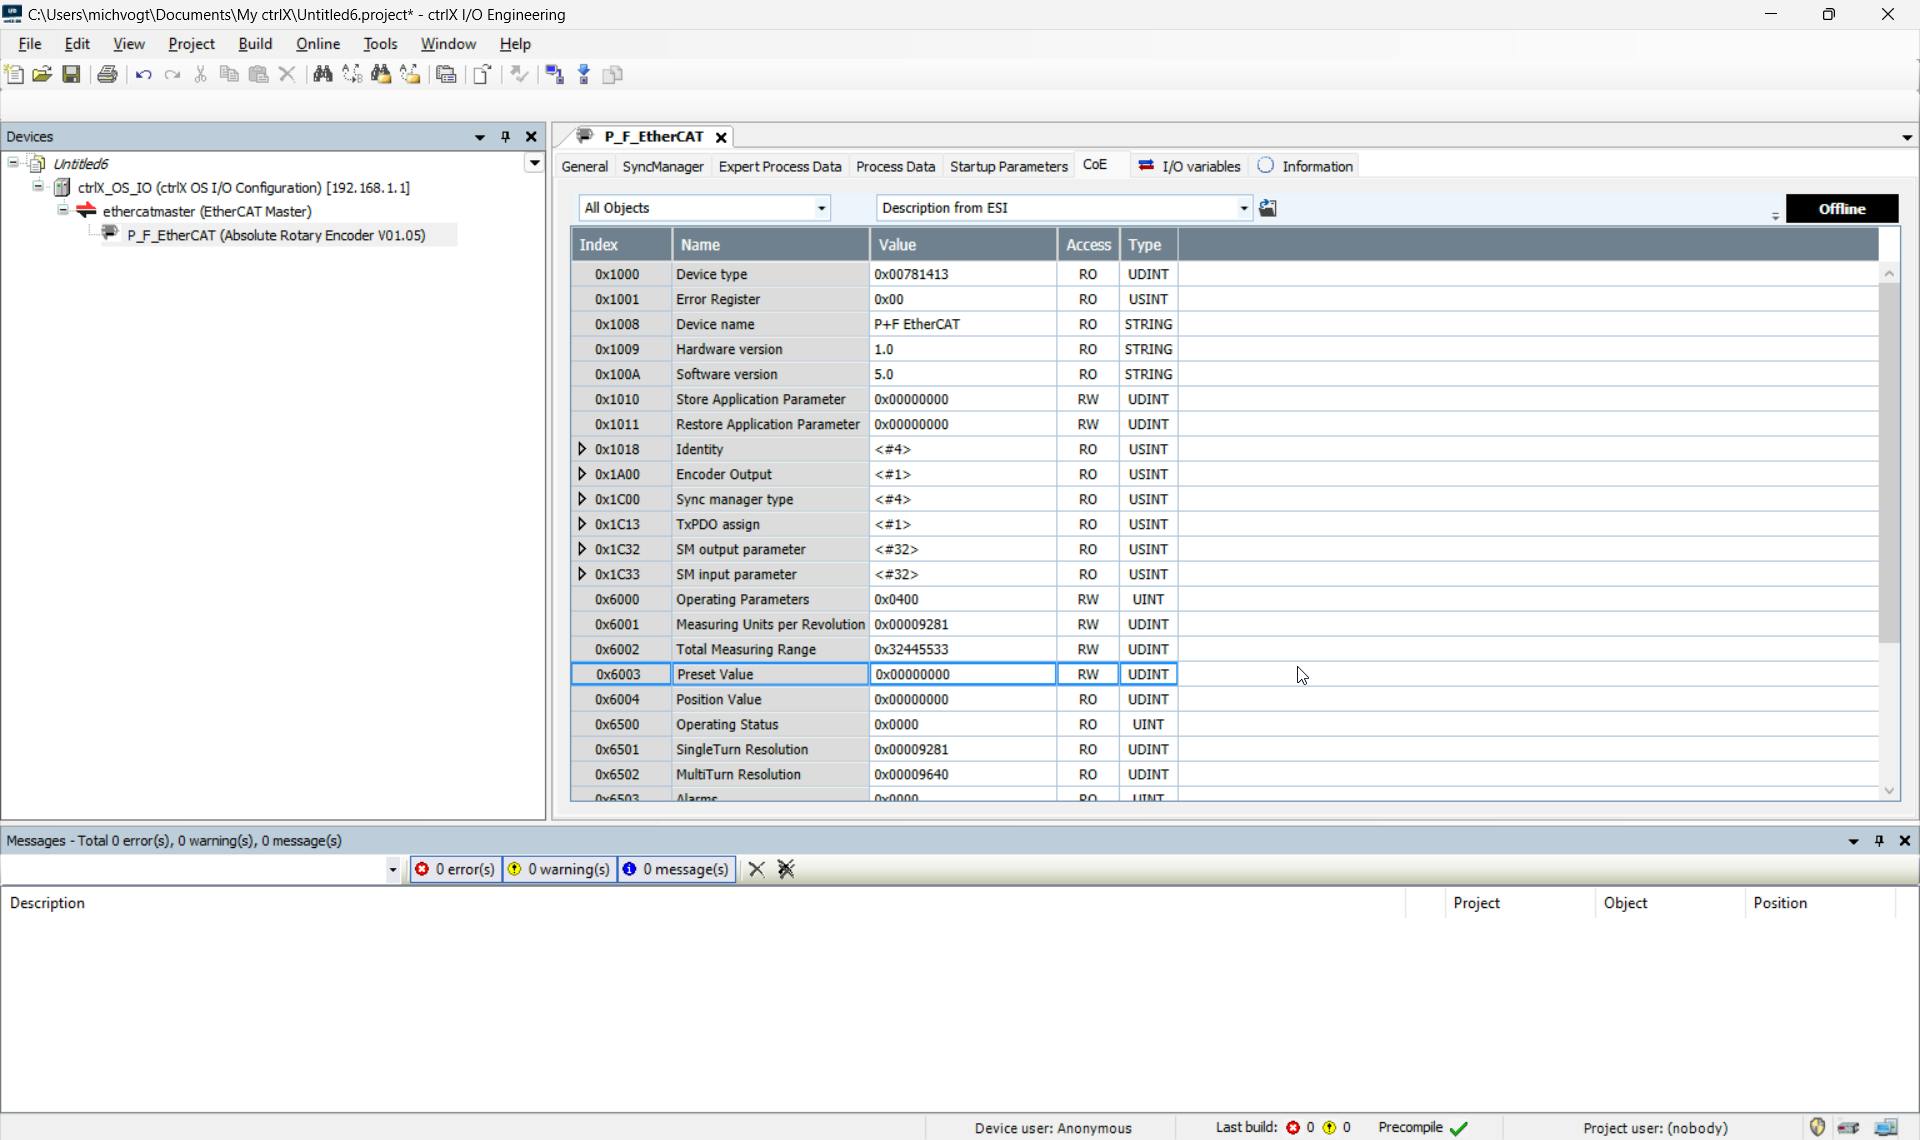The image size is (1920, 1140).
Task: Click the New project toolbar icon
Action: pos(14,75)
